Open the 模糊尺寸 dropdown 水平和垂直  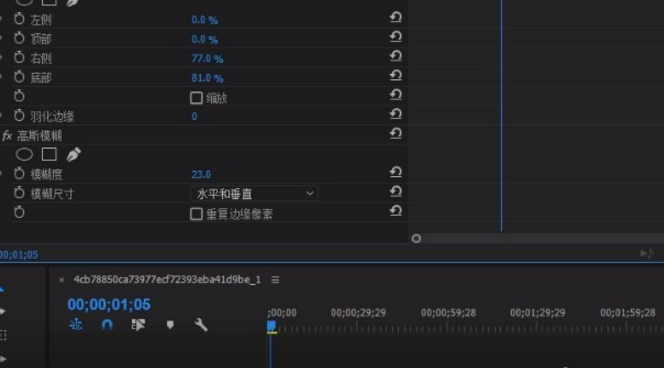coord(254,194)
